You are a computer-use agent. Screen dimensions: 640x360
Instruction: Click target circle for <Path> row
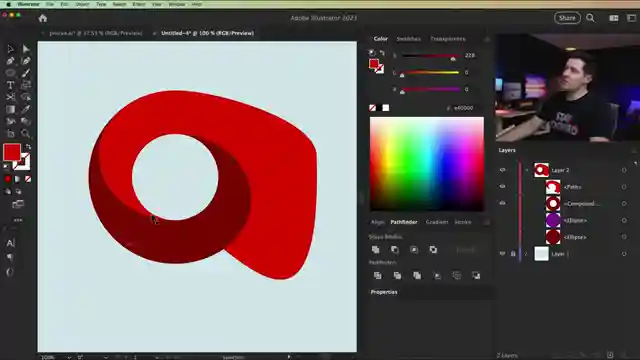[x=624, y=187]
